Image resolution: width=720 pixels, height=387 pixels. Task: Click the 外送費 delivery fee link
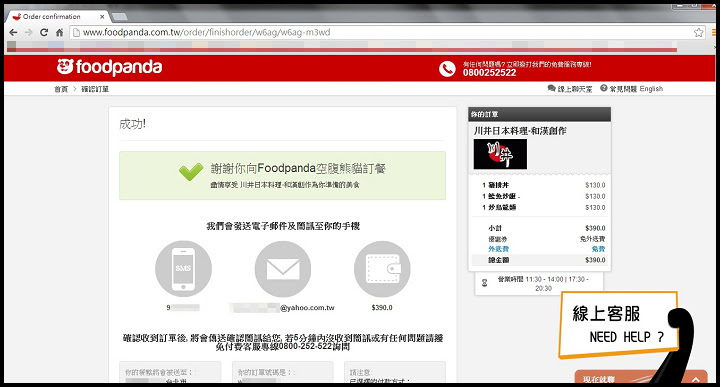point(498,249)
